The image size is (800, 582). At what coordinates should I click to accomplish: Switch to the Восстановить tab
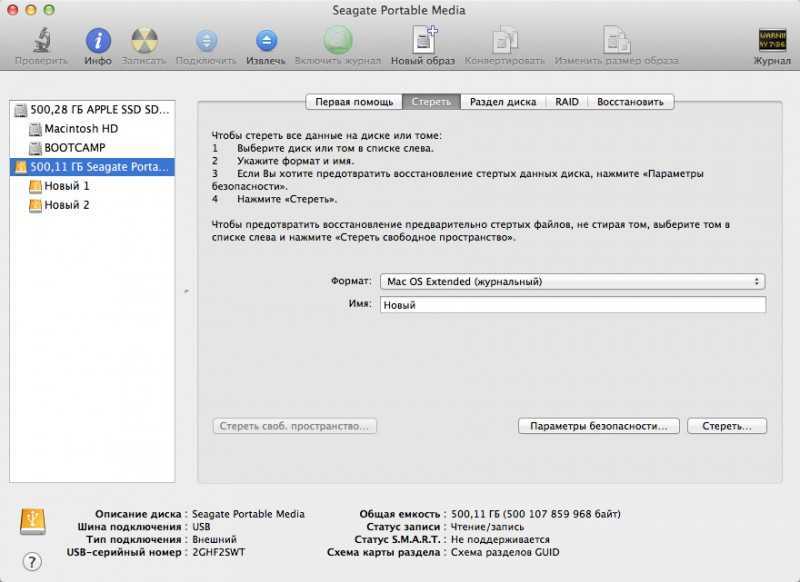tap(631, 102)
